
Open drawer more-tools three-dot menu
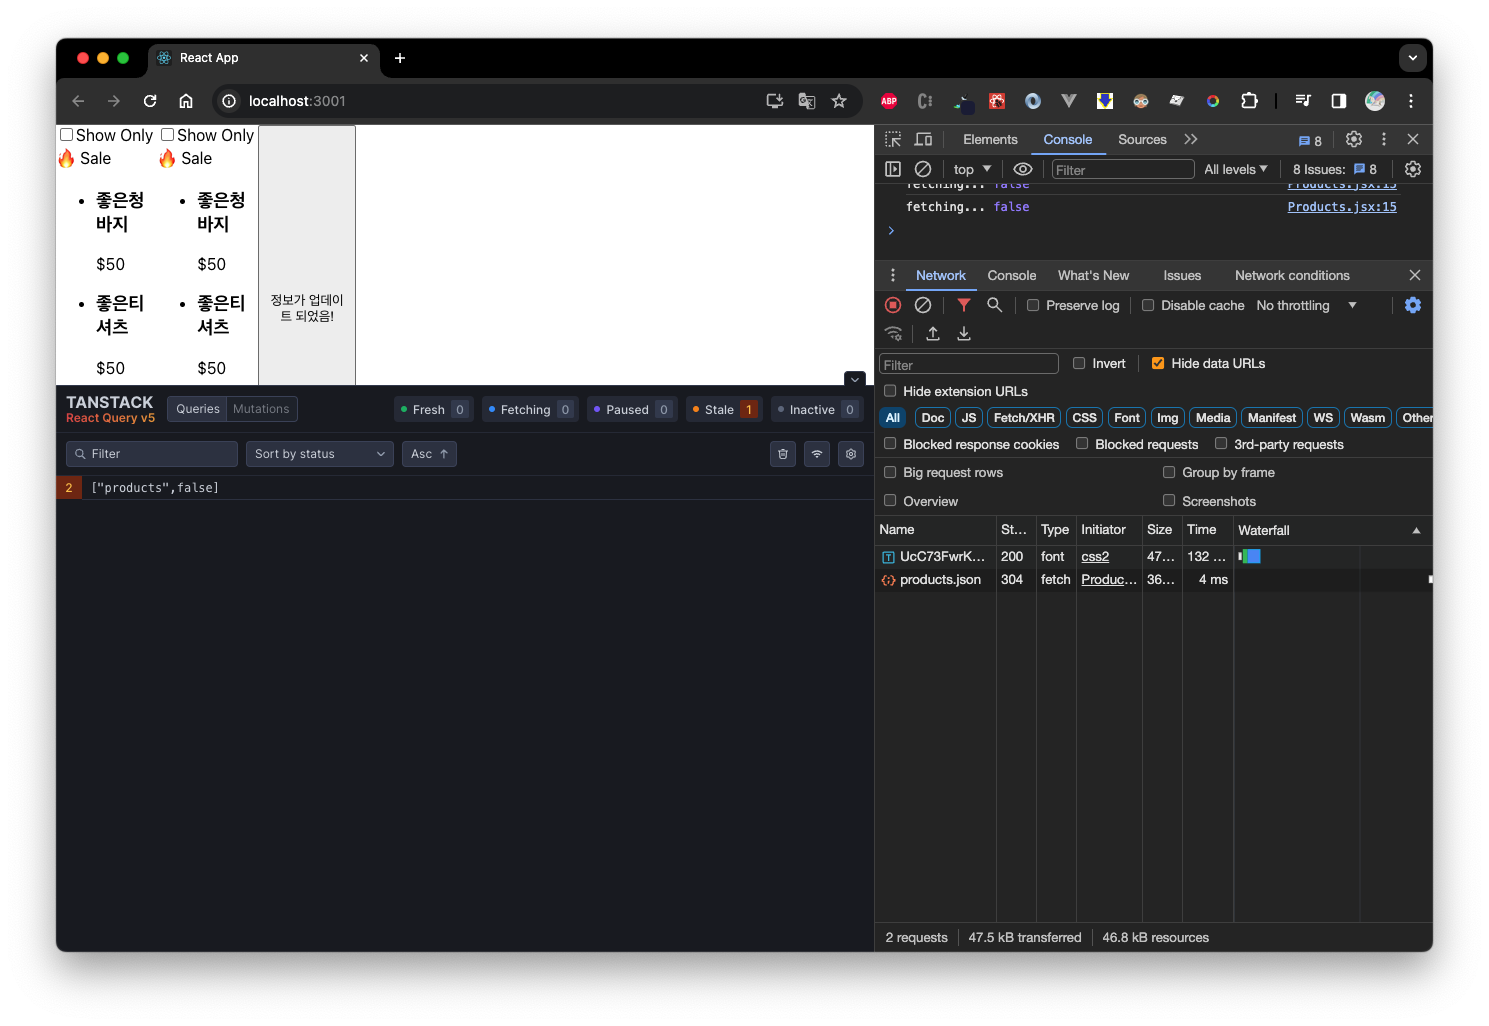(893, 275)
